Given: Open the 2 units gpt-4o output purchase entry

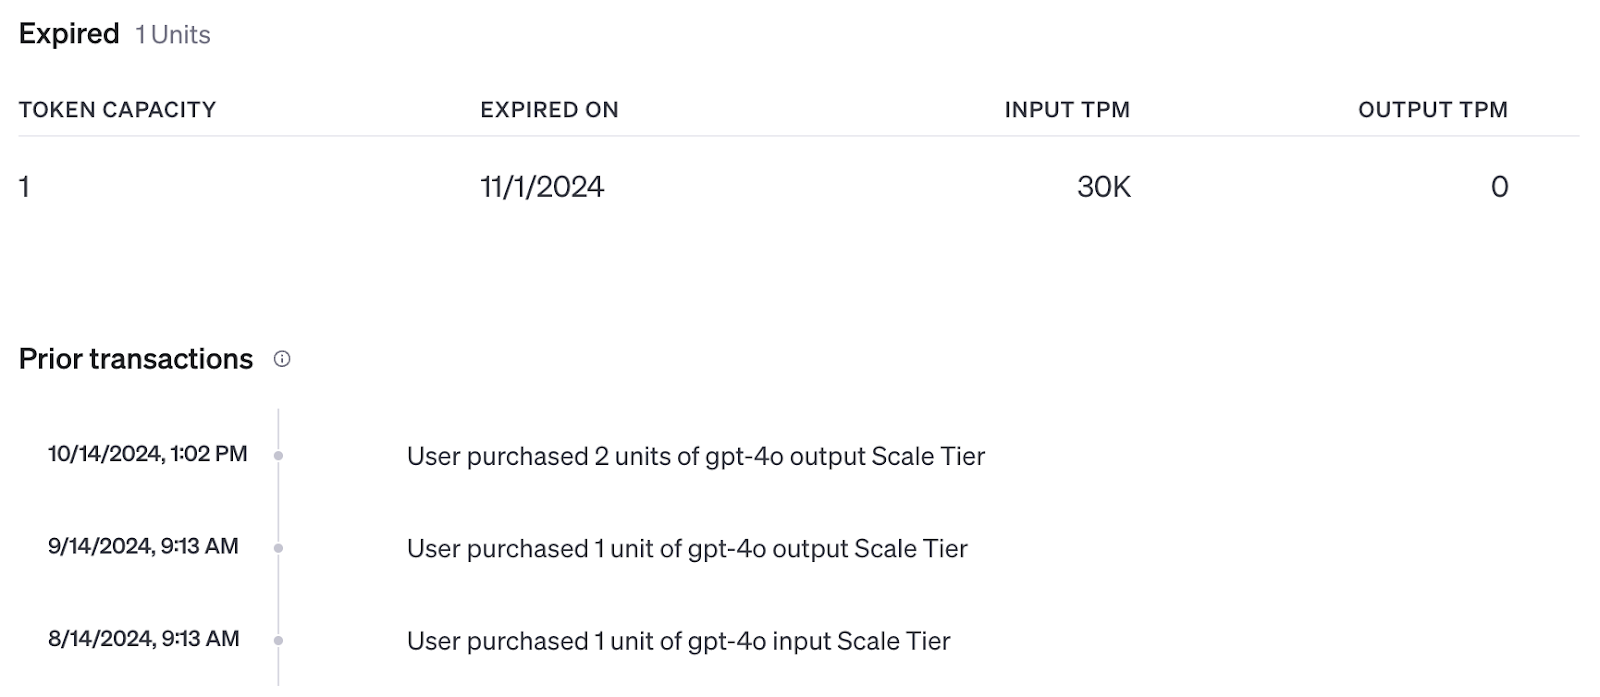Looking at the screenshot, I should coord(696,456).
